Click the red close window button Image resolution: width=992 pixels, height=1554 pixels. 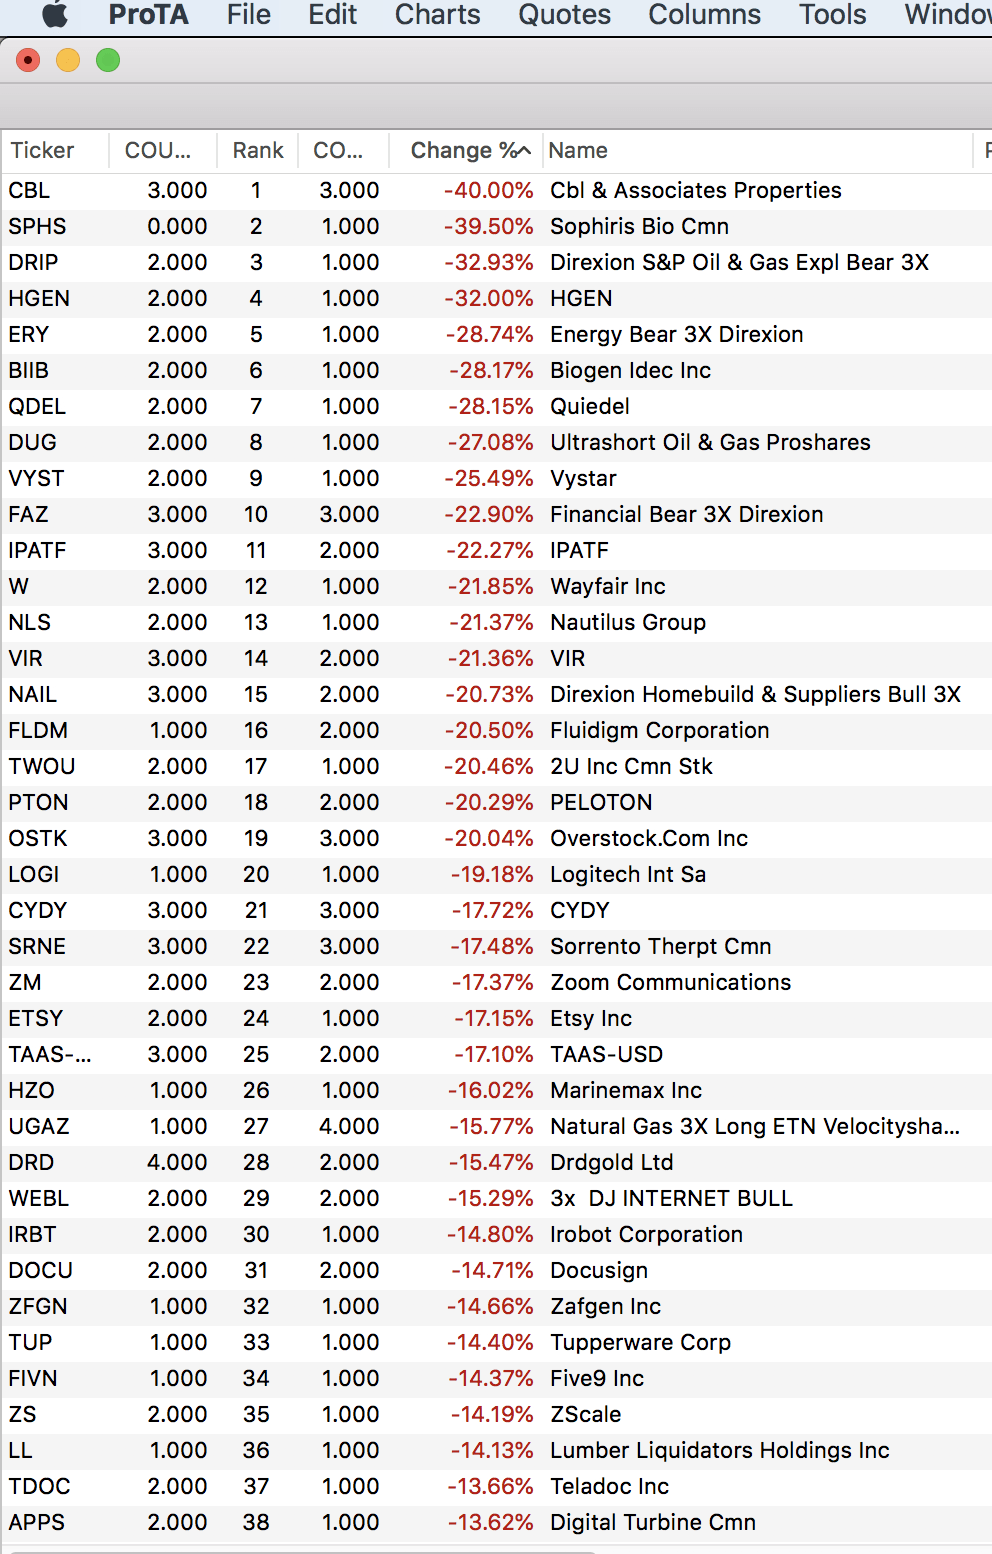28,61
